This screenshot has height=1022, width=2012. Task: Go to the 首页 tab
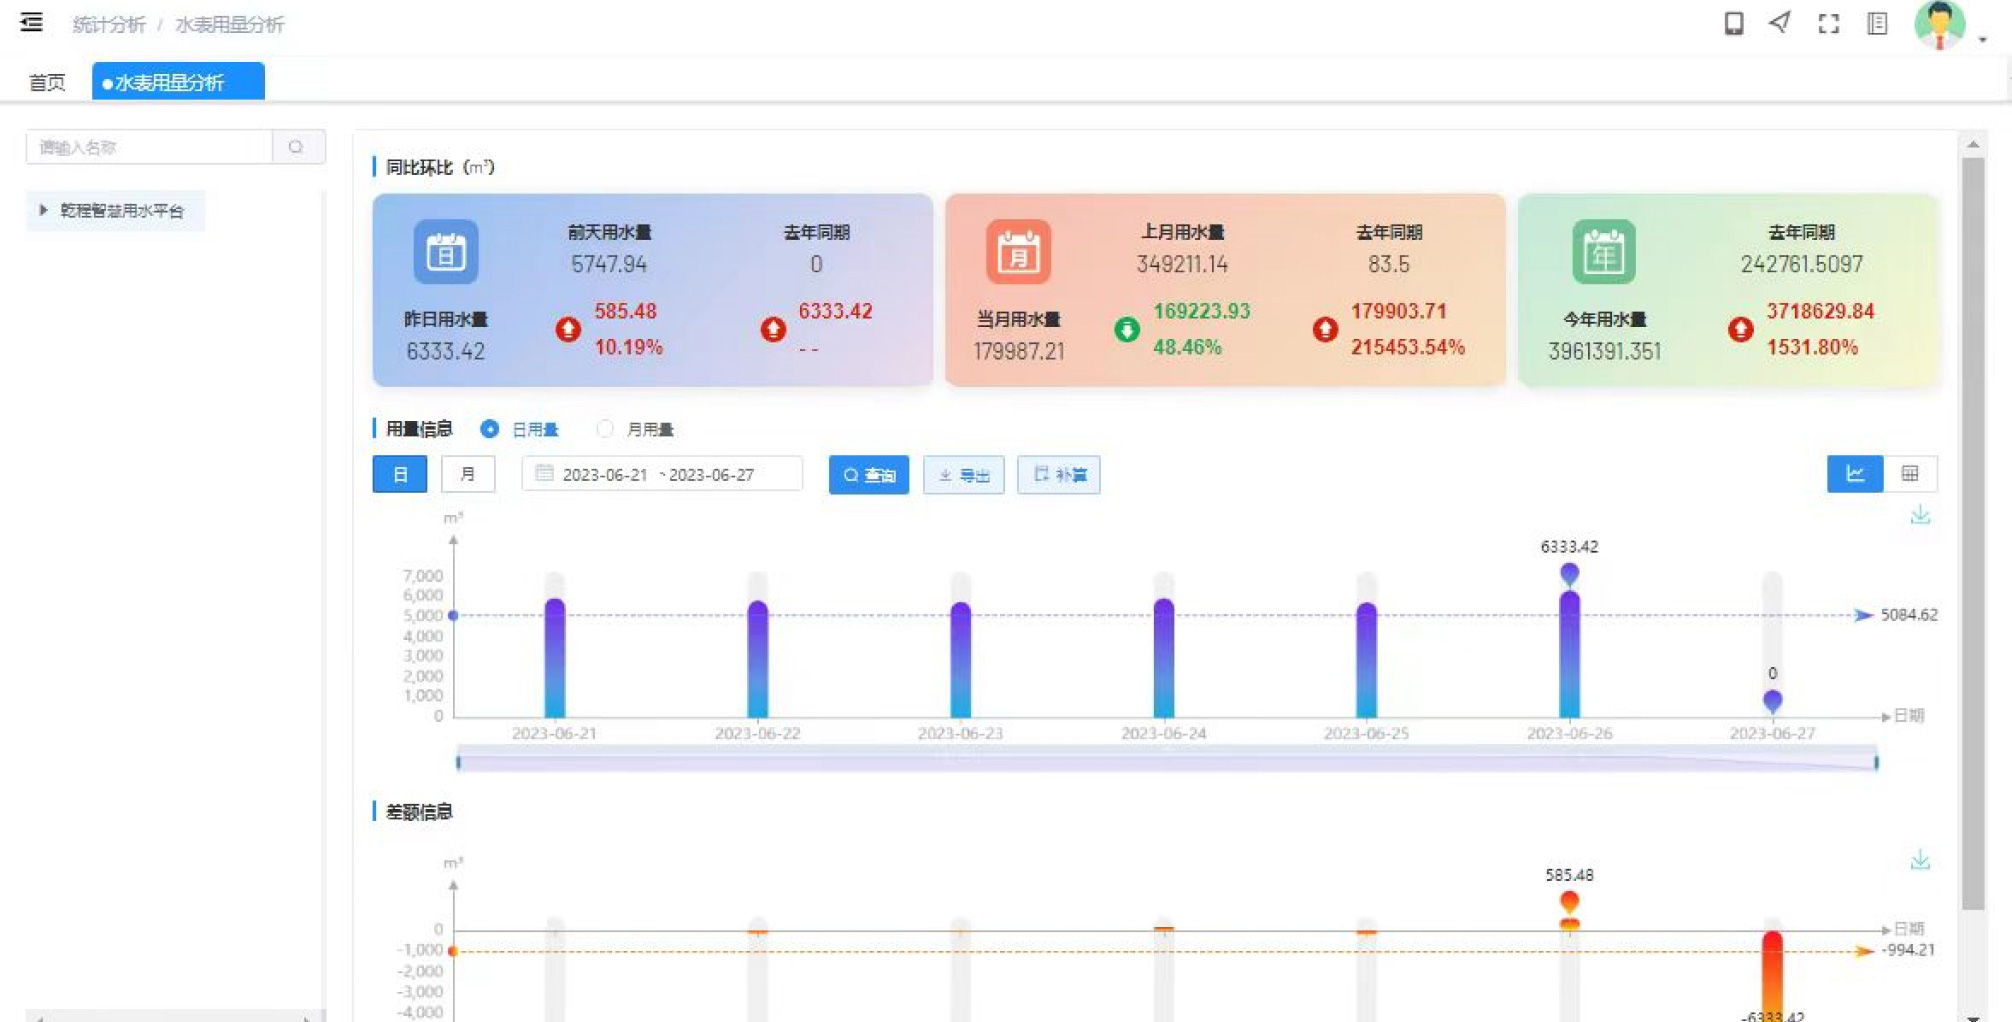click(x=47, y=82)
